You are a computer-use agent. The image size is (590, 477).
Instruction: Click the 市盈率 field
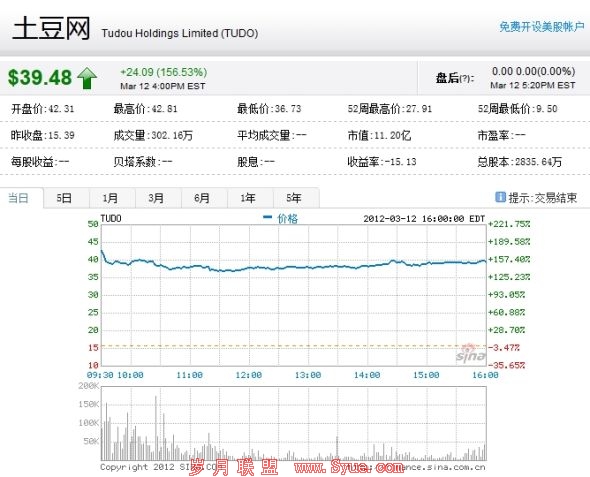pyautogui.click(x=502, y=135)
